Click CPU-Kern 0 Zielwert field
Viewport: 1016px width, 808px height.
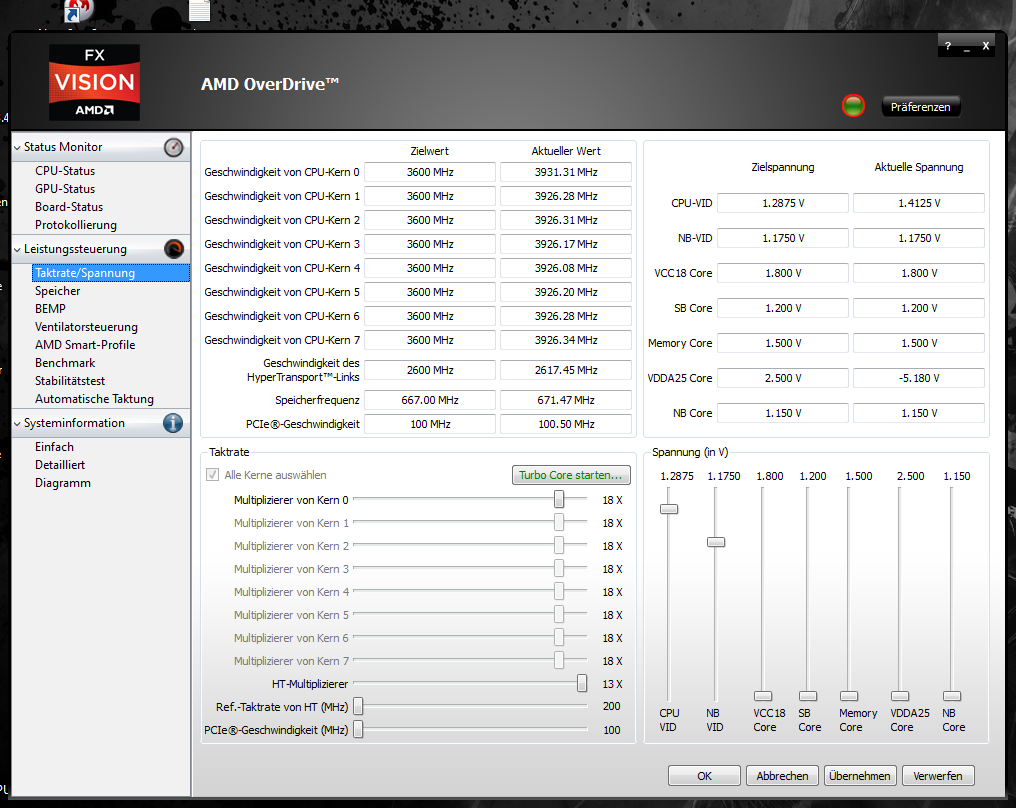[430, 172]
